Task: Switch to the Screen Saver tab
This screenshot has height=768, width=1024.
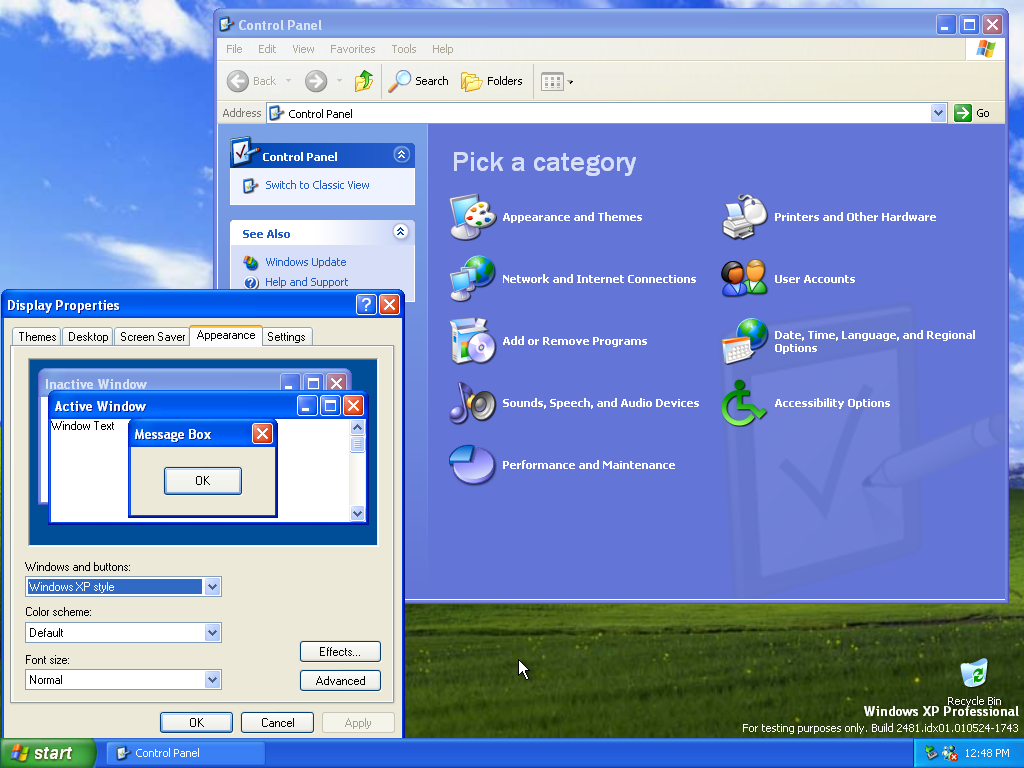Action: (153, 337)
